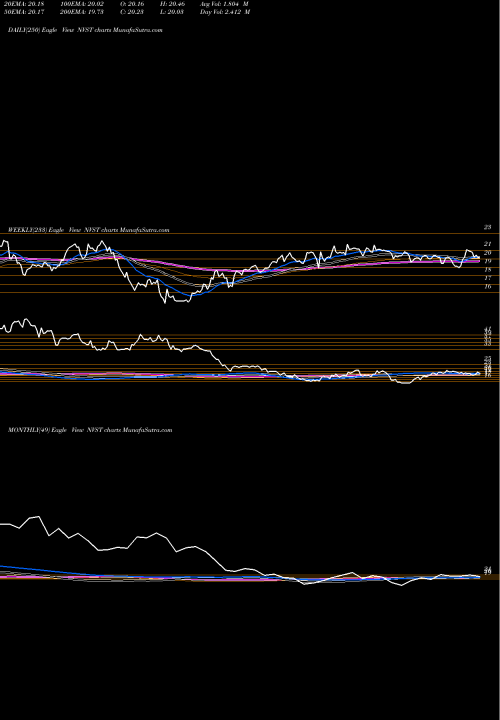Image resolution: width=500 pixels, height=720 pixels.
Task: Click the 21 price label on weekly axis
Action: 488,244
